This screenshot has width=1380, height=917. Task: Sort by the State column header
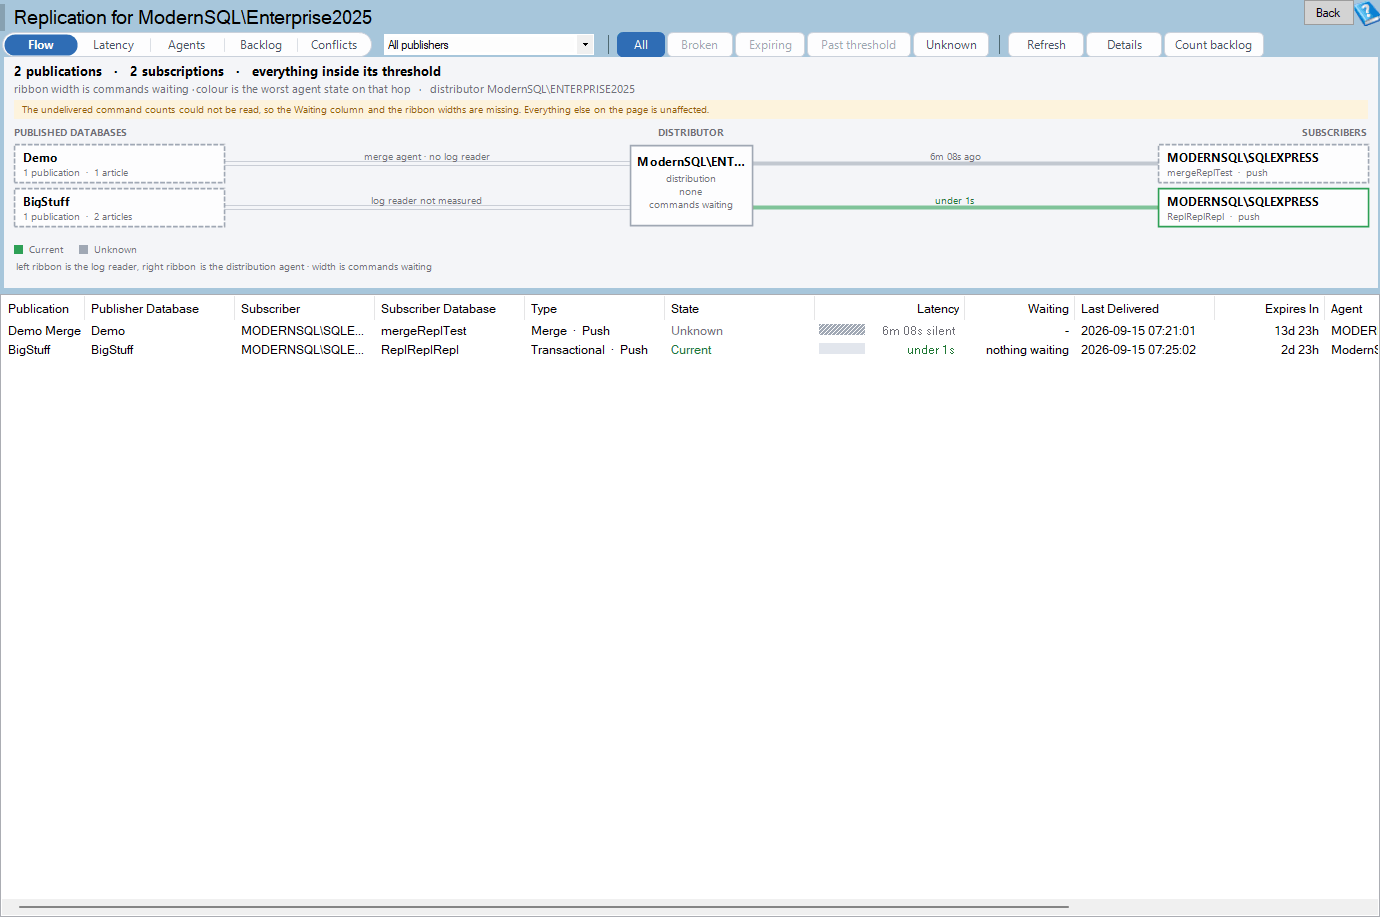(739, 309)
